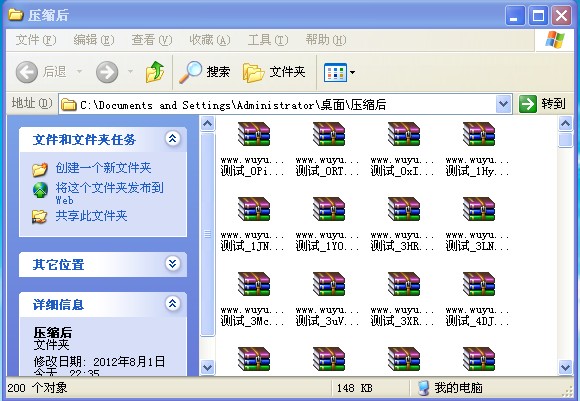Image resolution: width=580 pixels, height=401 pixels.
Task: Click the folder icon in address bar
Action: click(68, 105)
